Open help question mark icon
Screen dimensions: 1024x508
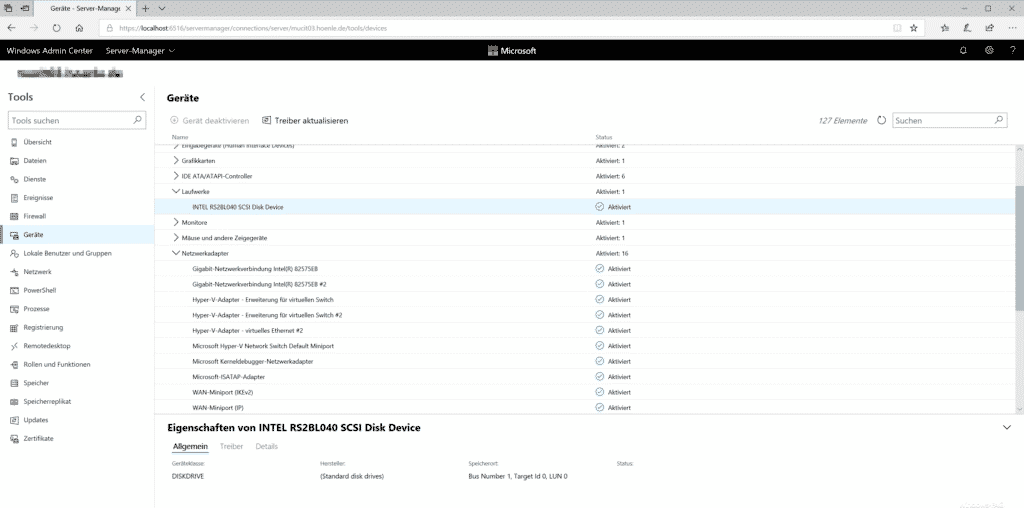tap(1013, 50)
